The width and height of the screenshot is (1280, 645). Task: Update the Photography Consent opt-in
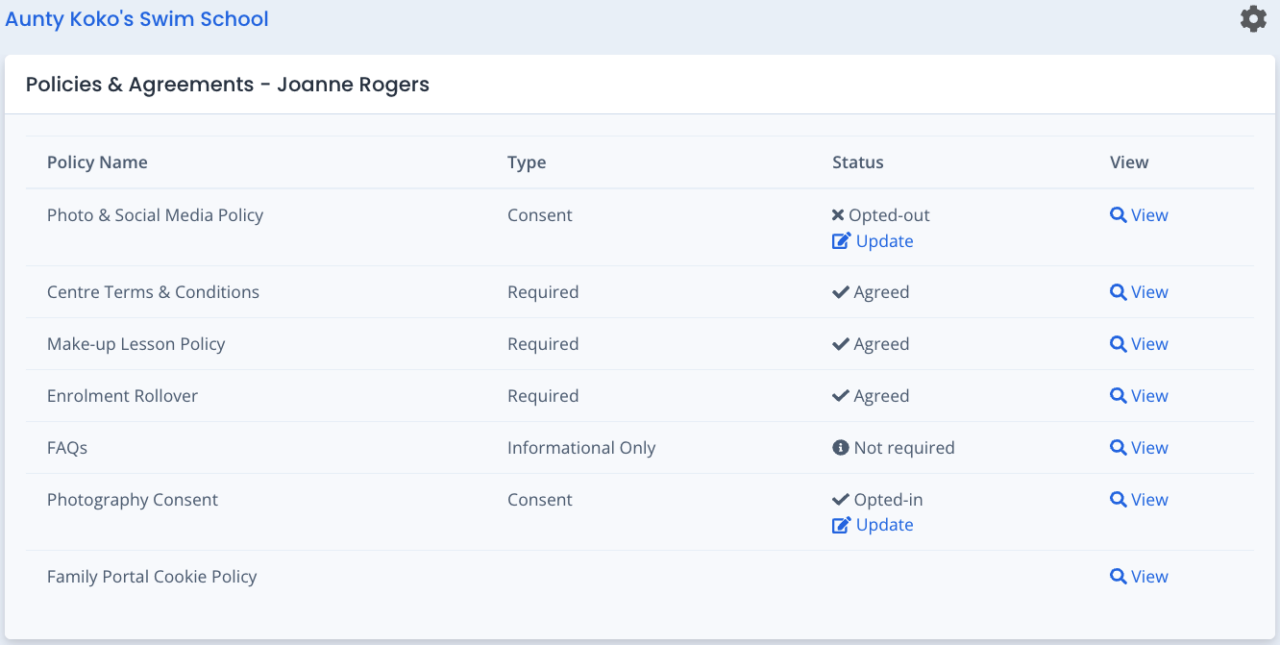click(x=884, y=525)
